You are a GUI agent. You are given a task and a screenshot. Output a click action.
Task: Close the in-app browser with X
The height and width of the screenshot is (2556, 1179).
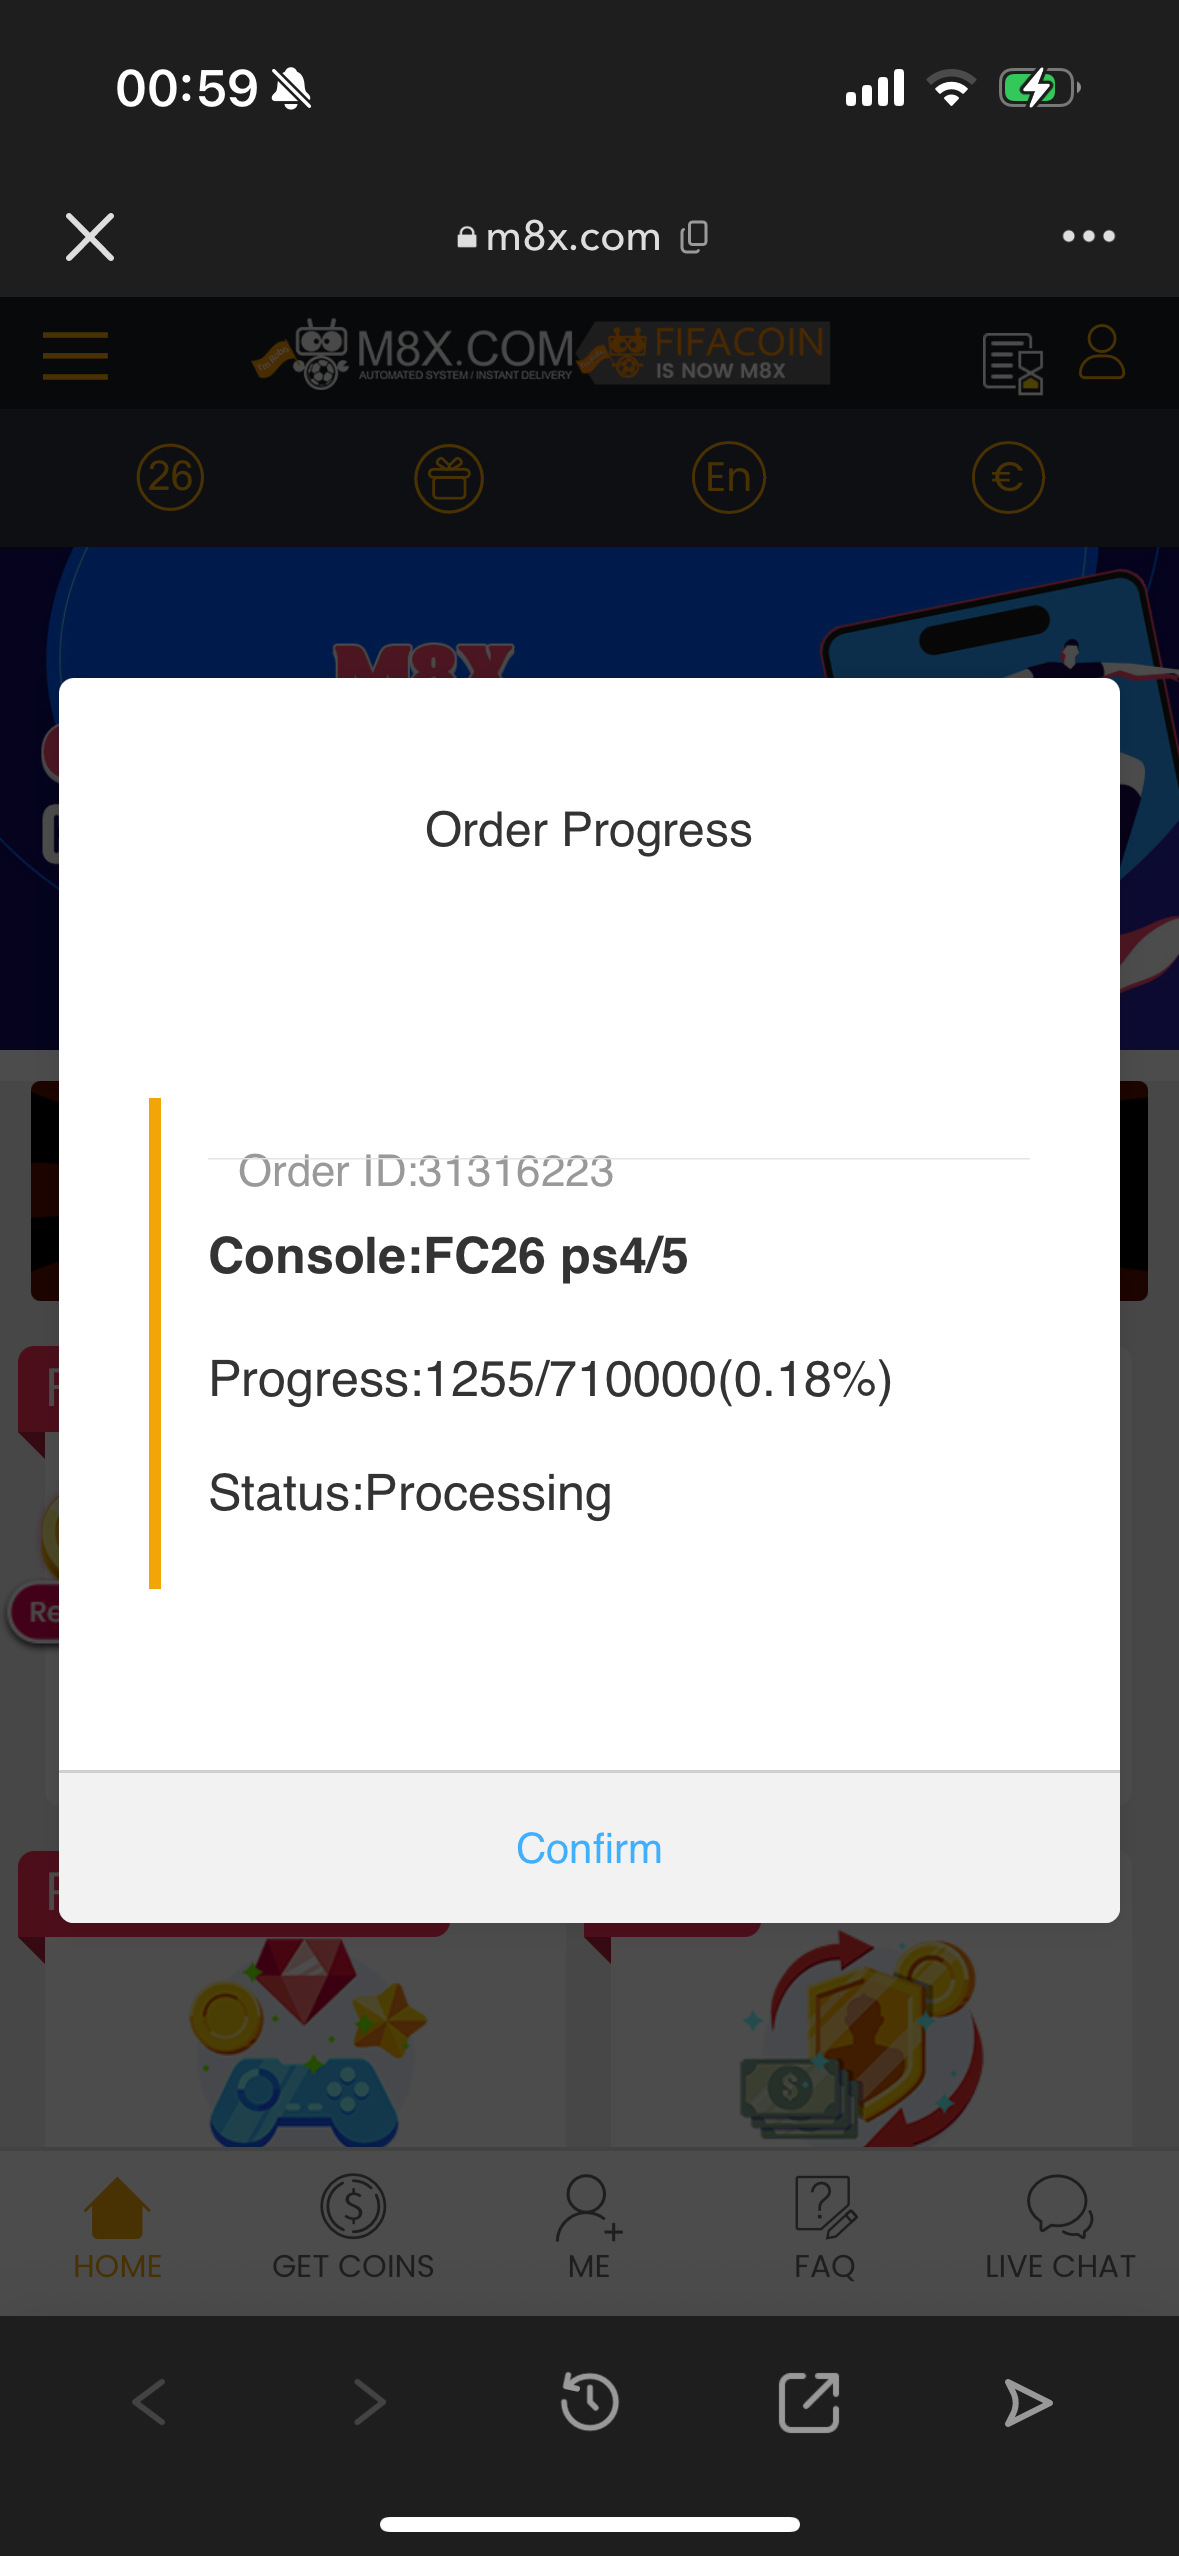coord(90,237)
